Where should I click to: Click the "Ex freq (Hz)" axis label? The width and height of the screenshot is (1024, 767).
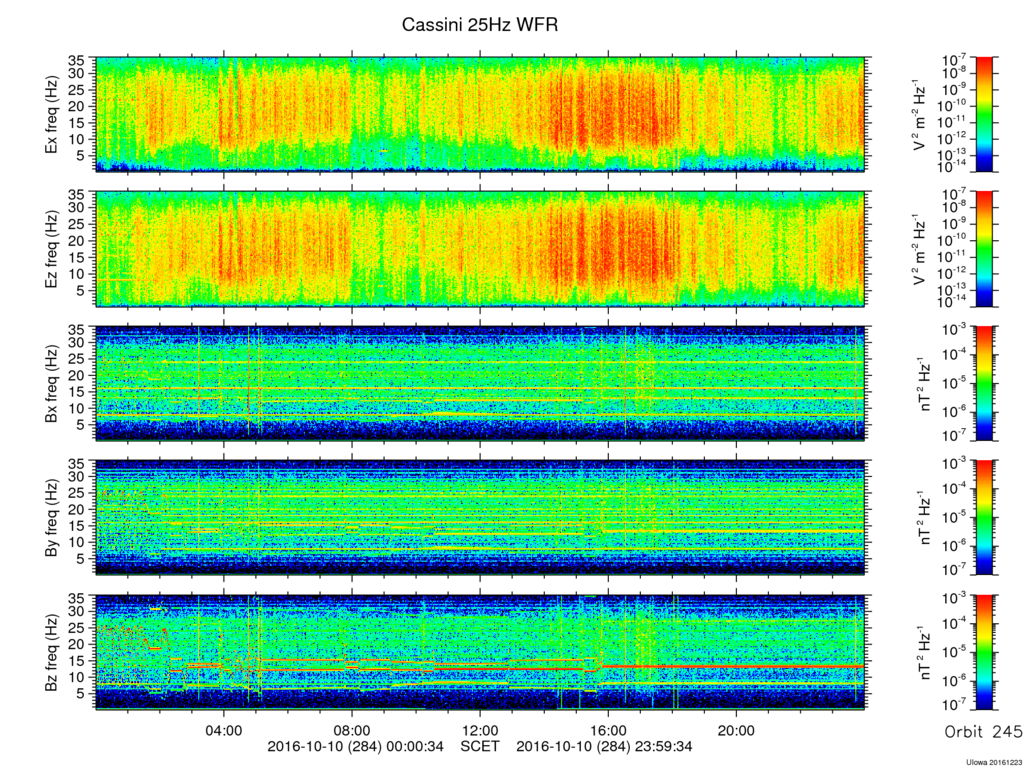(x=51, y=114)
